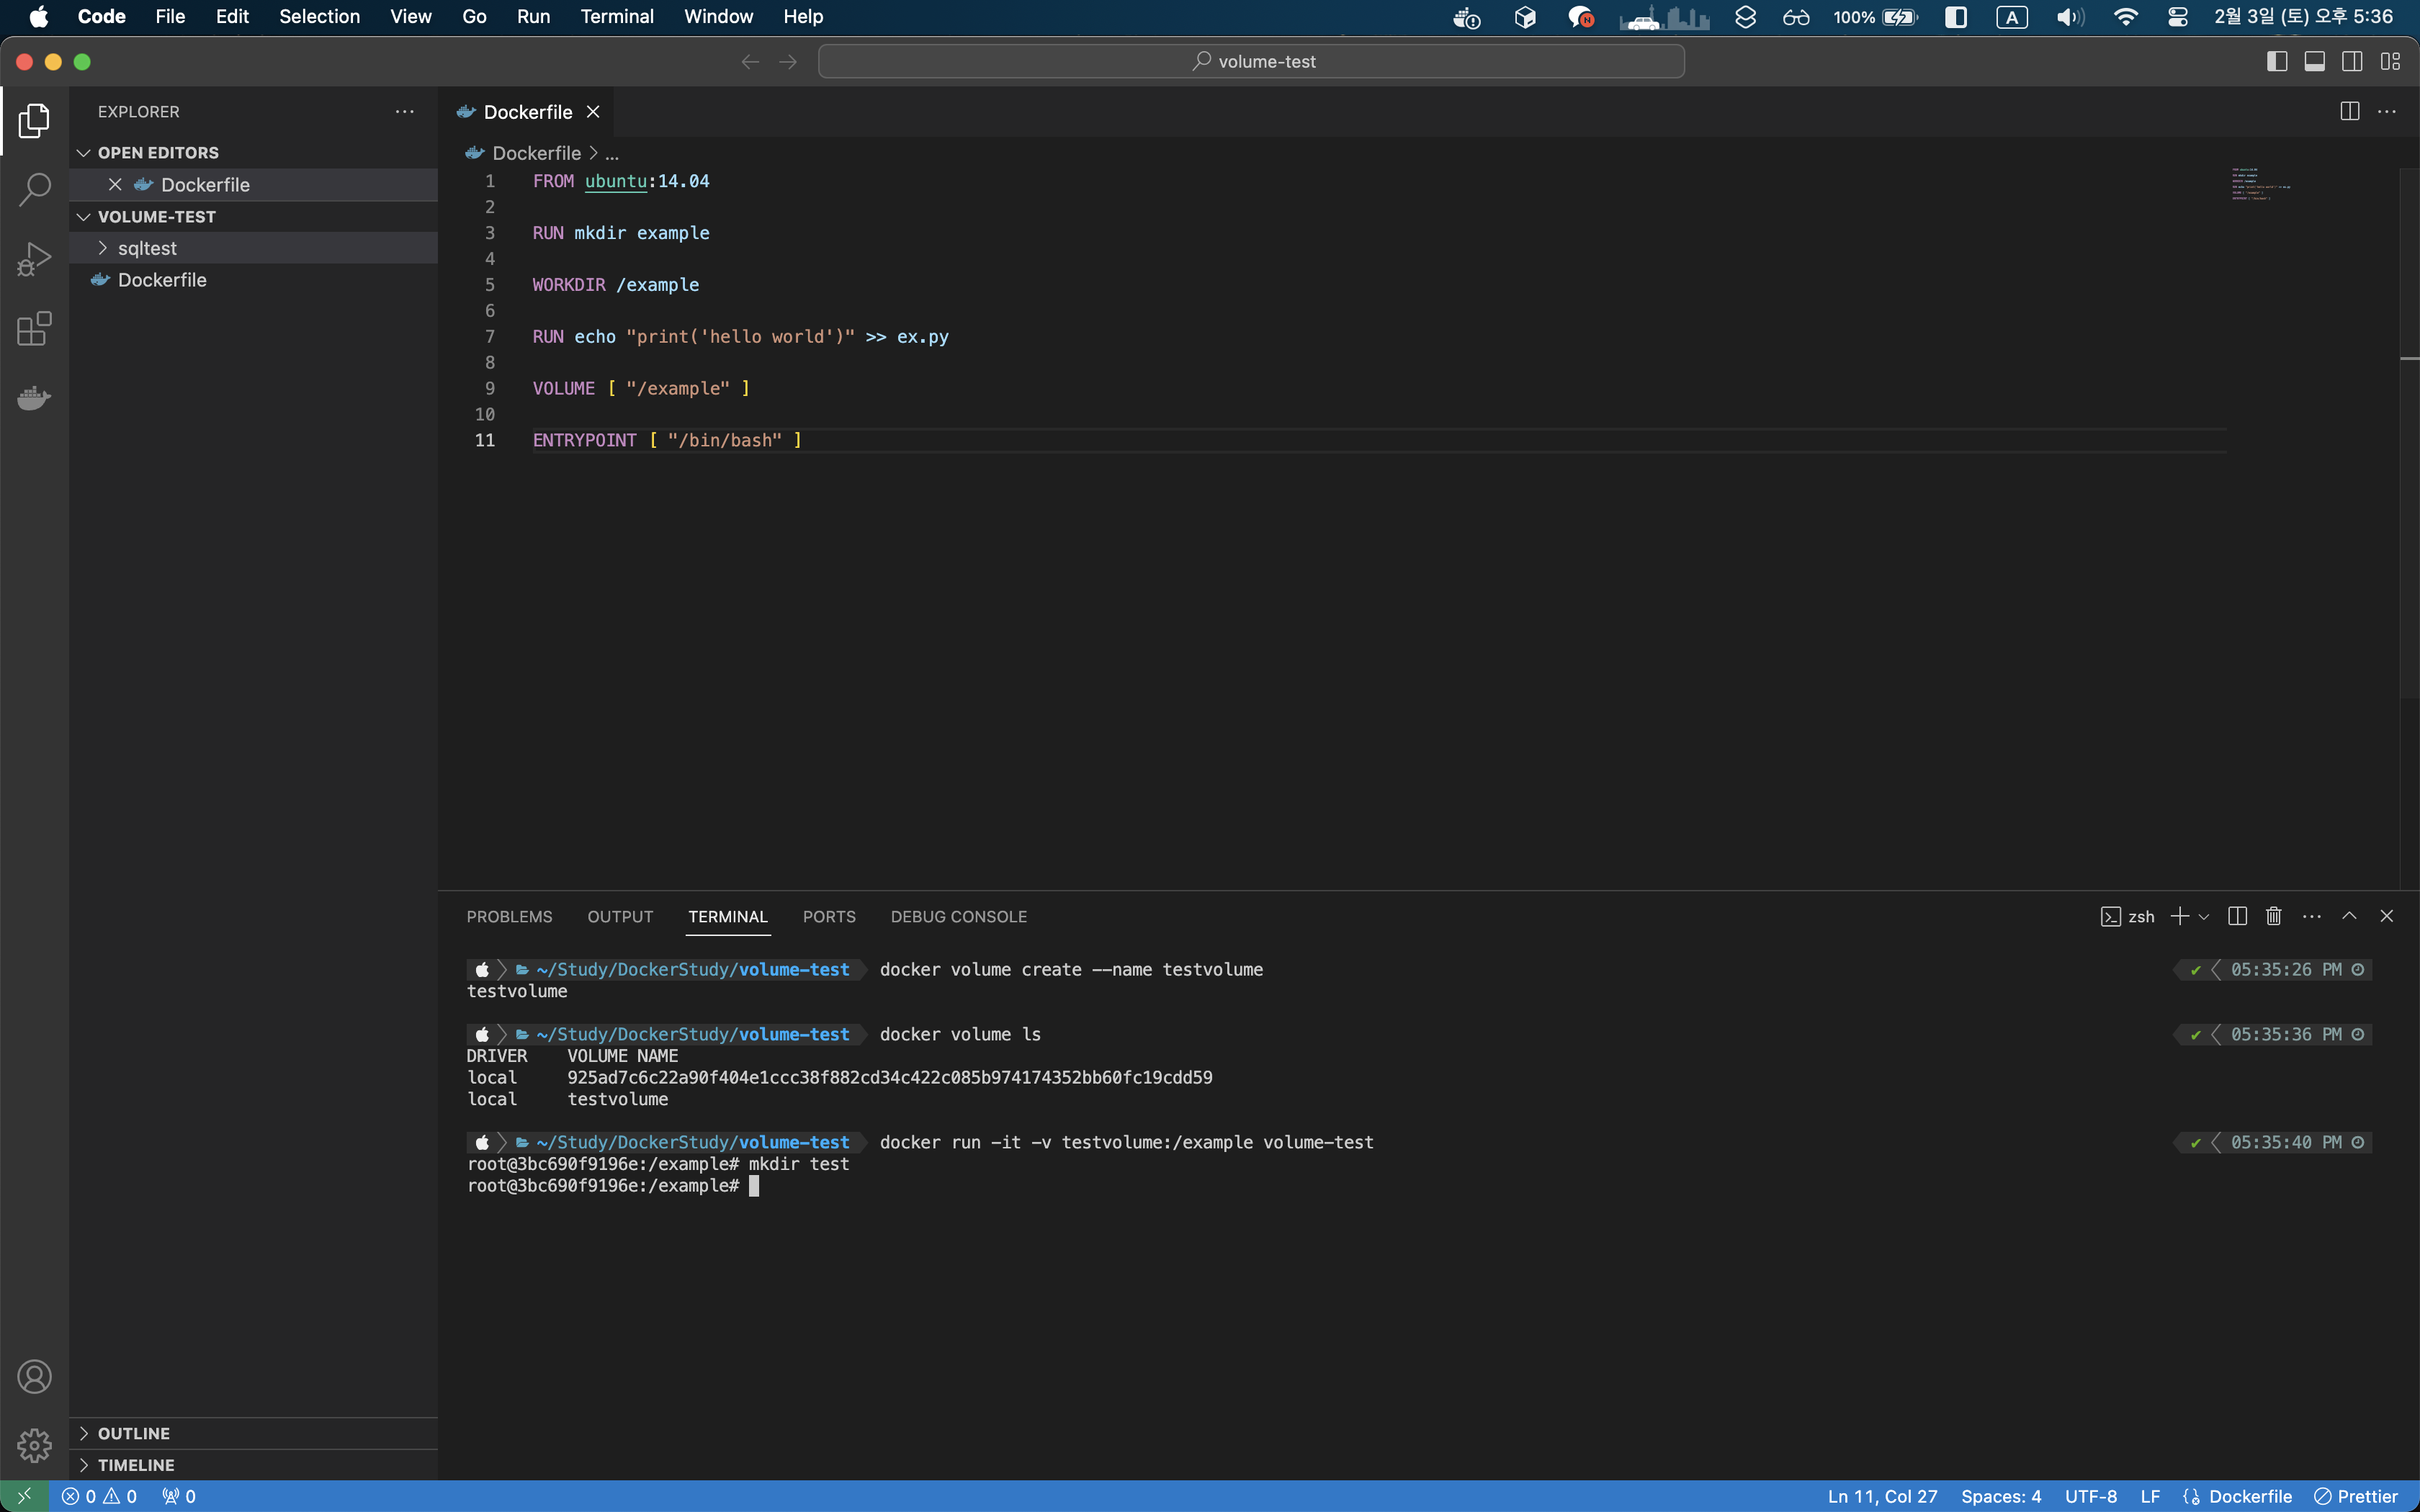The height and width of the screenshot is (1512, 2420).
Task: Click the Wi-Fi icon in menu bar
Action: pos(2126,17)
